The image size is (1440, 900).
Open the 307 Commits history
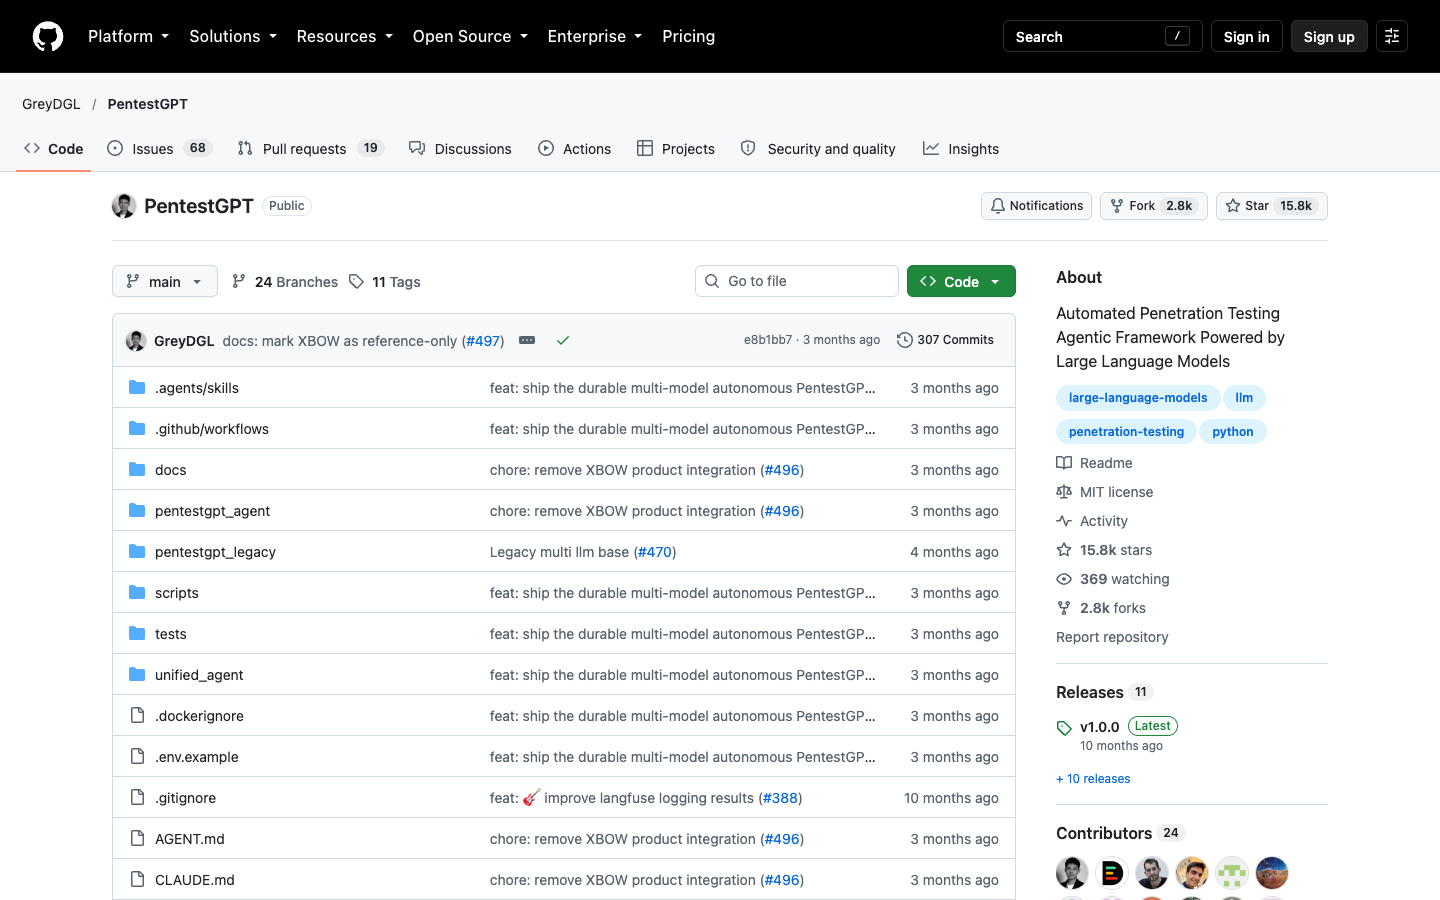coord(945,340)
